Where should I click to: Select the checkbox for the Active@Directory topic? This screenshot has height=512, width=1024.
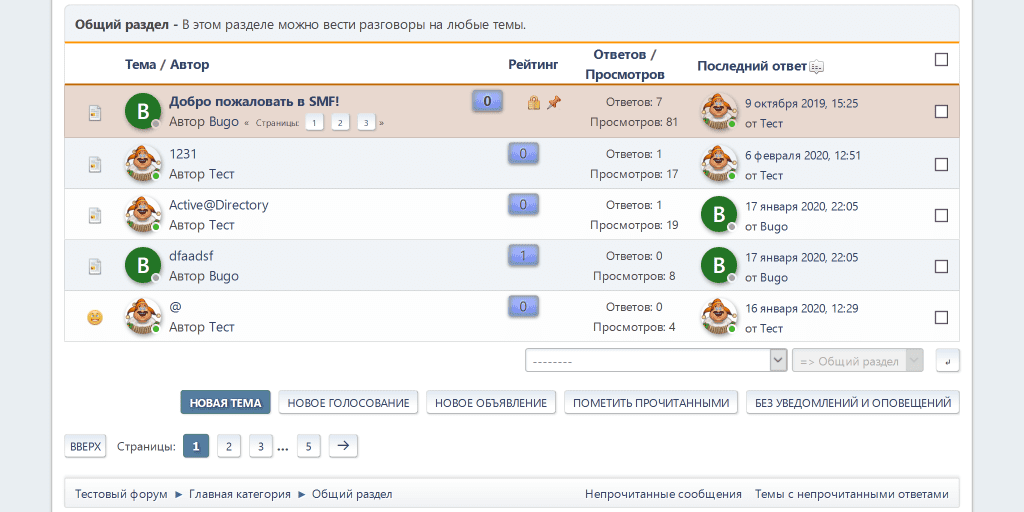(x=941, y=215)
